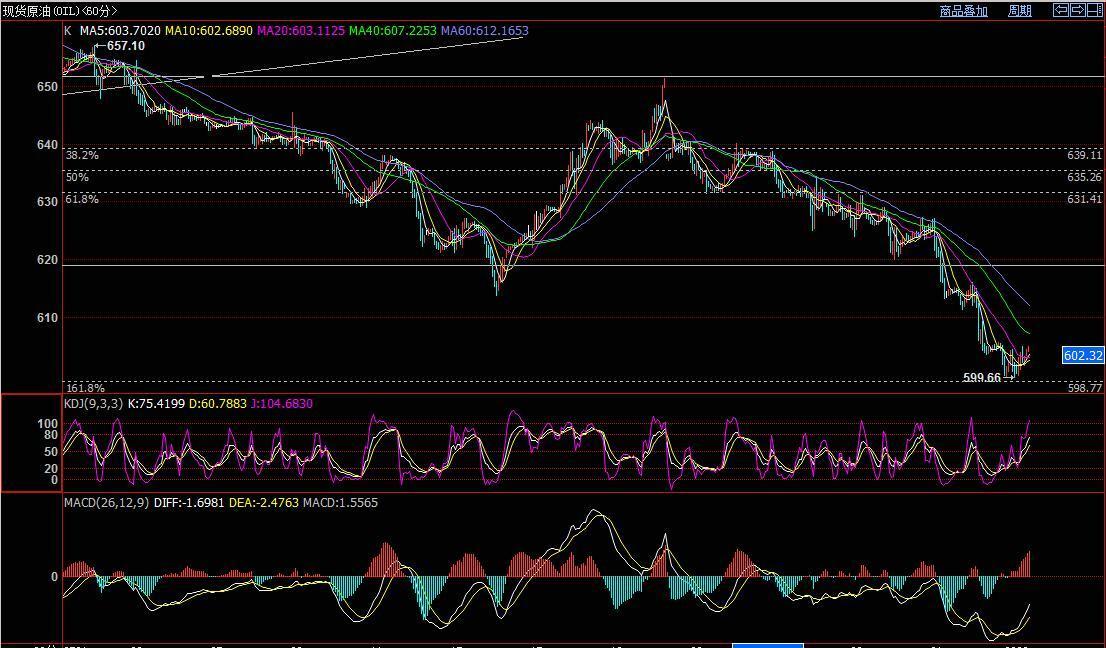This screenshot has height=648, width=1106.
Task: Click the 38.2% Fibonacci level label
Action: pyautogui.click(x=82, y=156)
